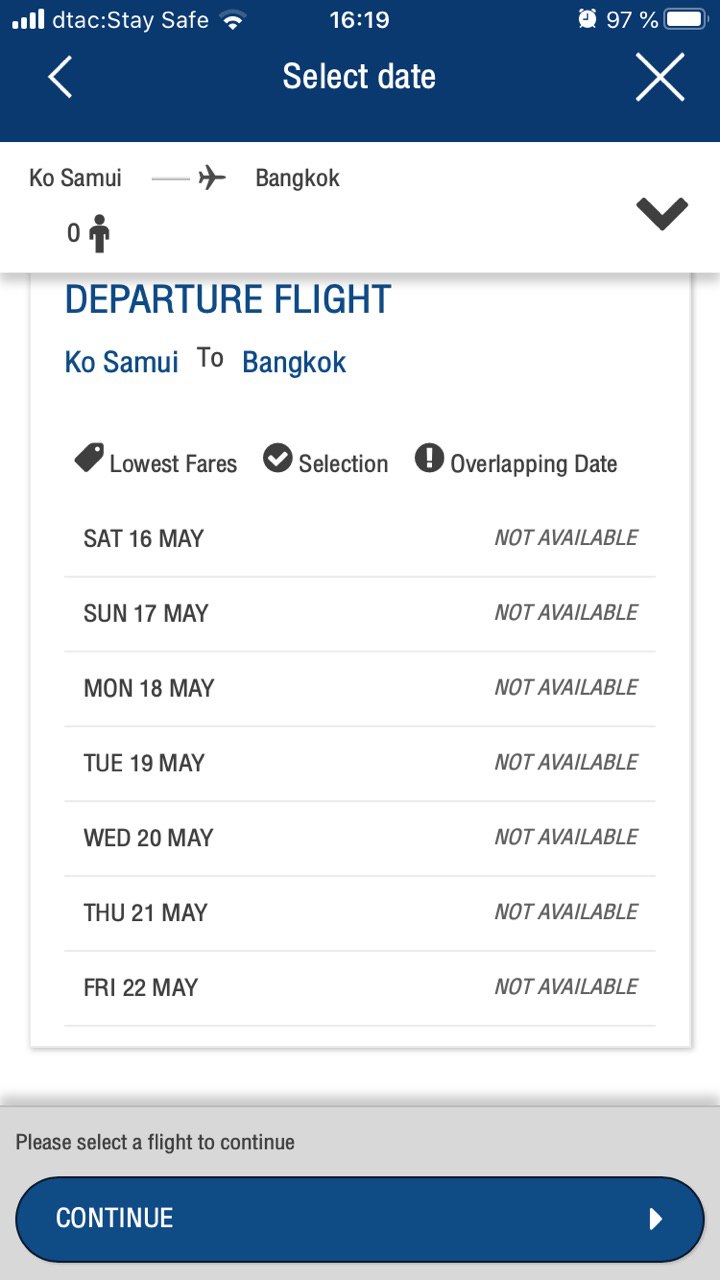720x1280 pixels.
Task: Select SAT 16 MAY date row
Action: pos(360,539)
